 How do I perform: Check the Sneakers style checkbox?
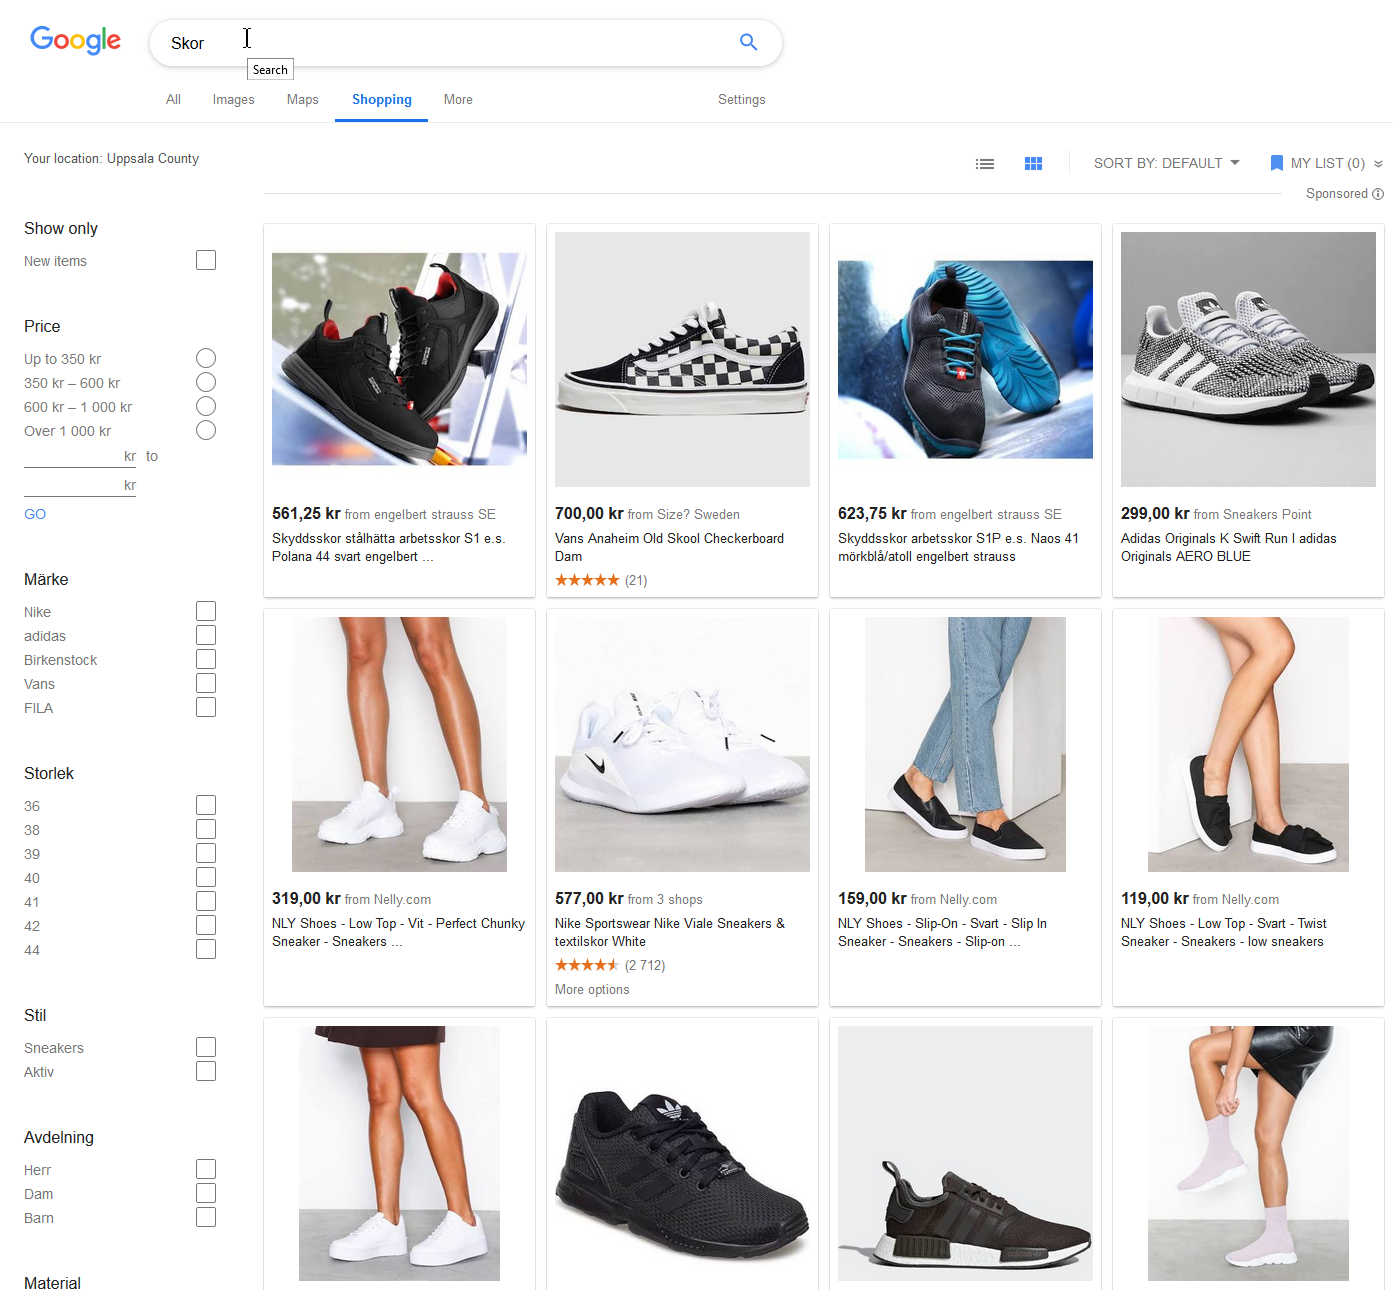click(x=206, y=1047)
